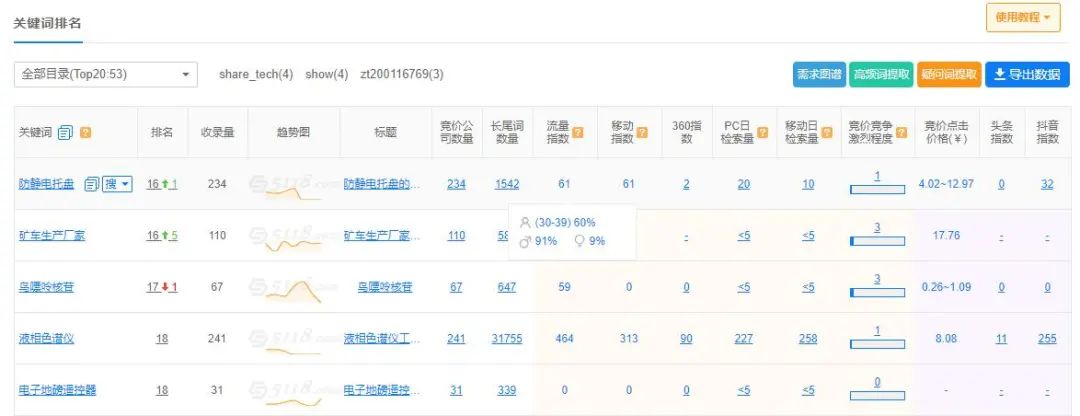Click long-tail word count 1542
This screenshot has width=1080, height=416.
point(507,184)
